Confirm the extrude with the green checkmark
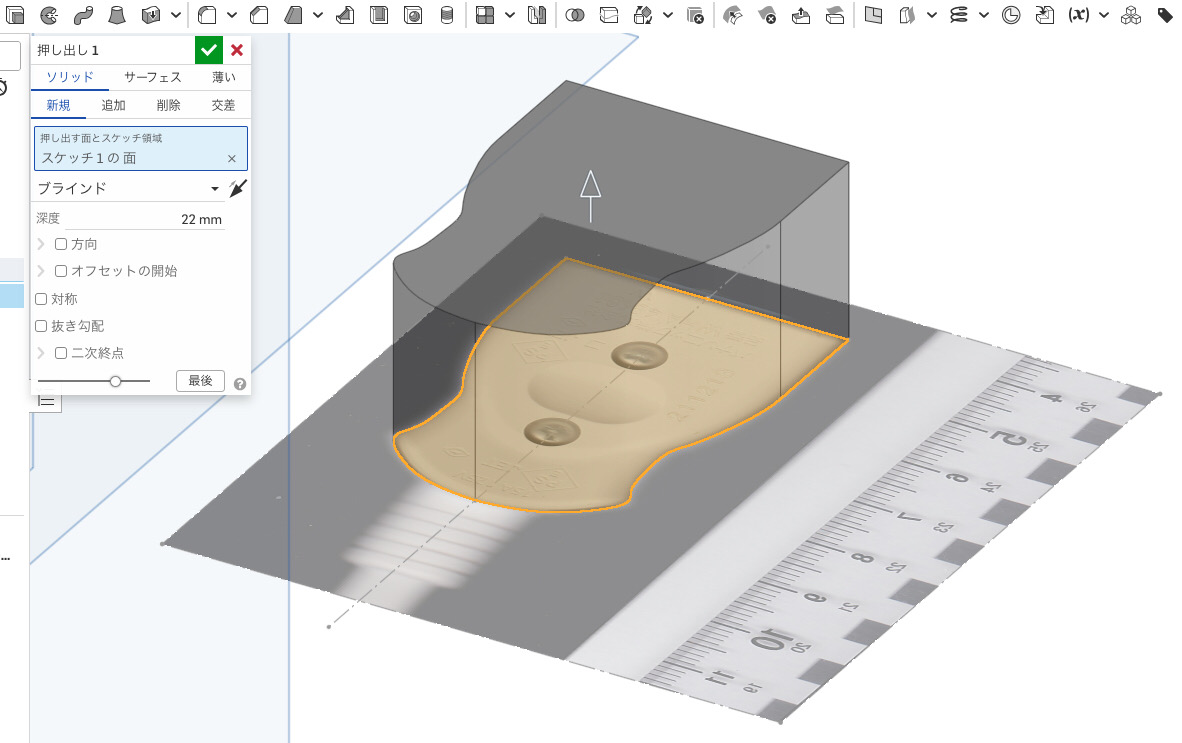Screen dimensions: 1182x743 [x=208, y=50]
